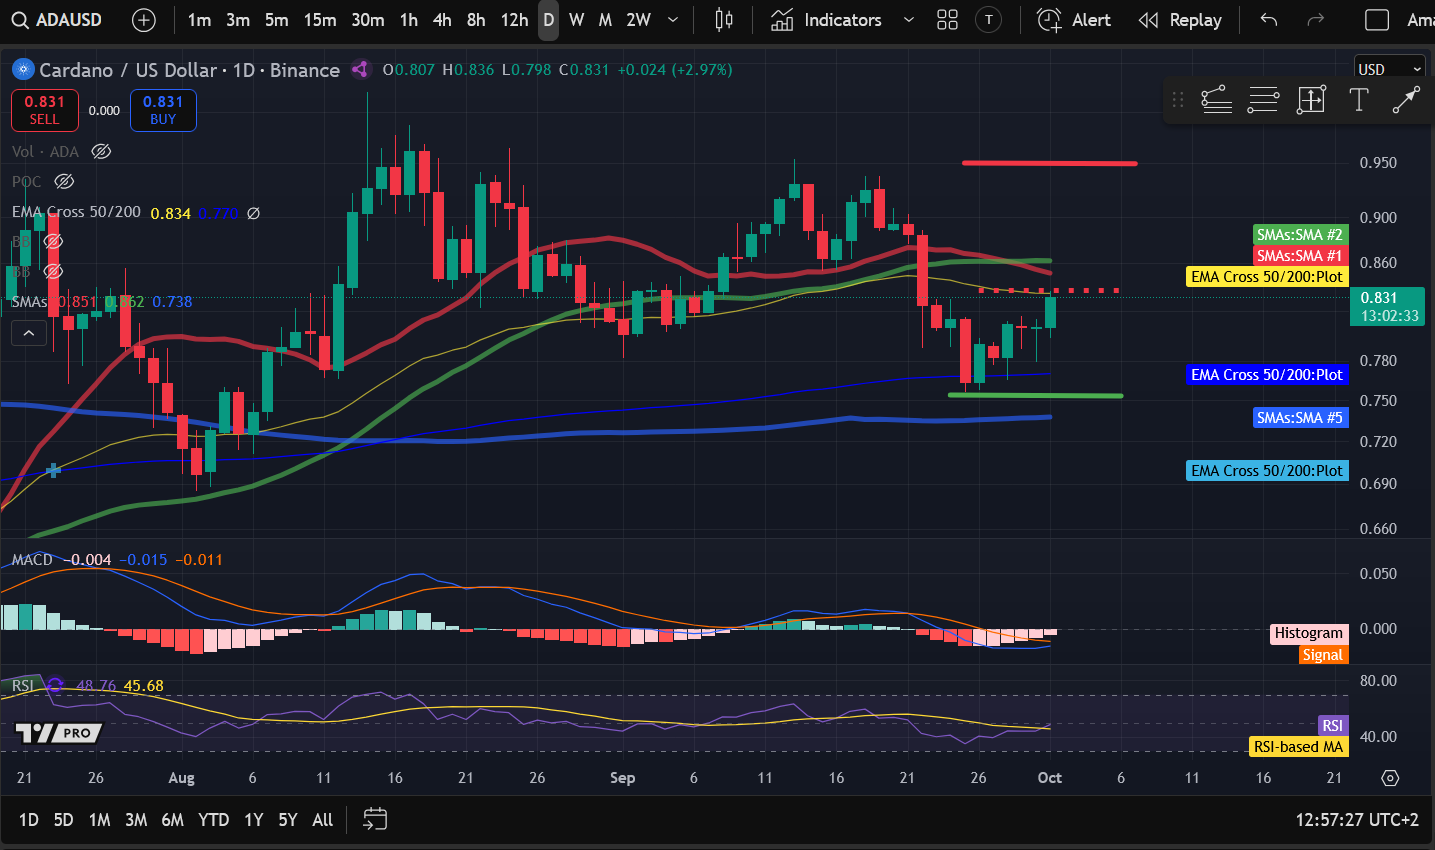1435x850 pixels.
Task: Click the undo arrow
Action: 1269,20
